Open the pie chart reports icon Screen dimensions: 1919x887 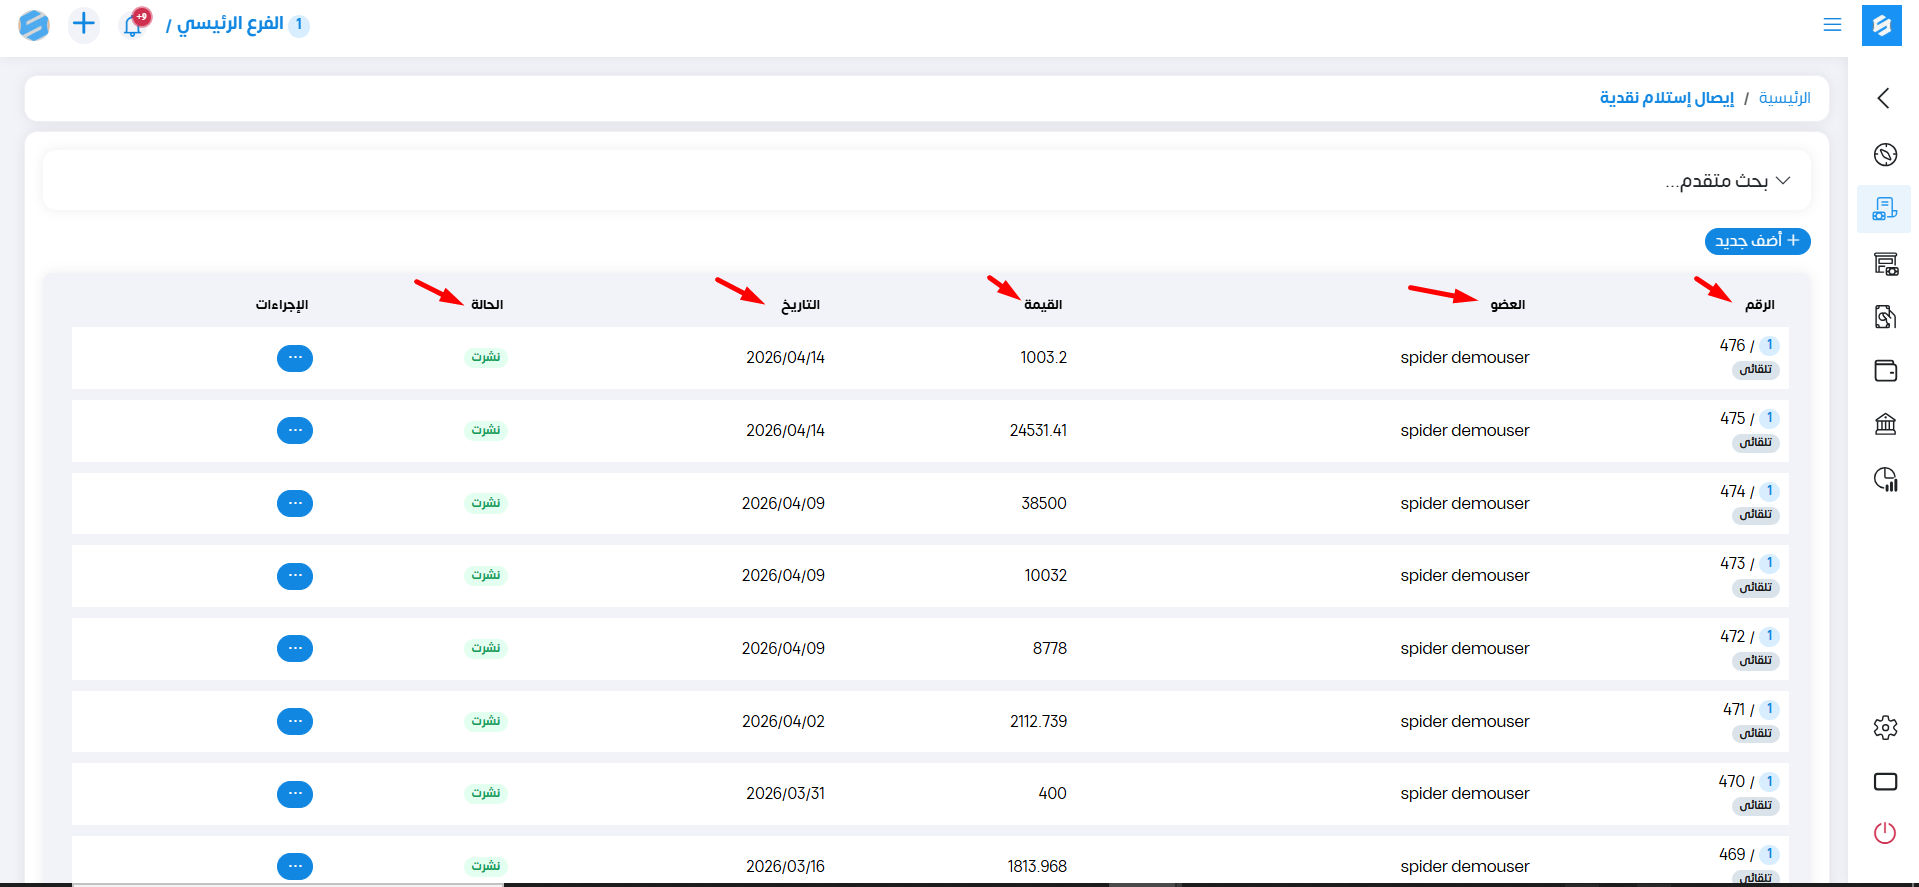tap(1885, 479)
